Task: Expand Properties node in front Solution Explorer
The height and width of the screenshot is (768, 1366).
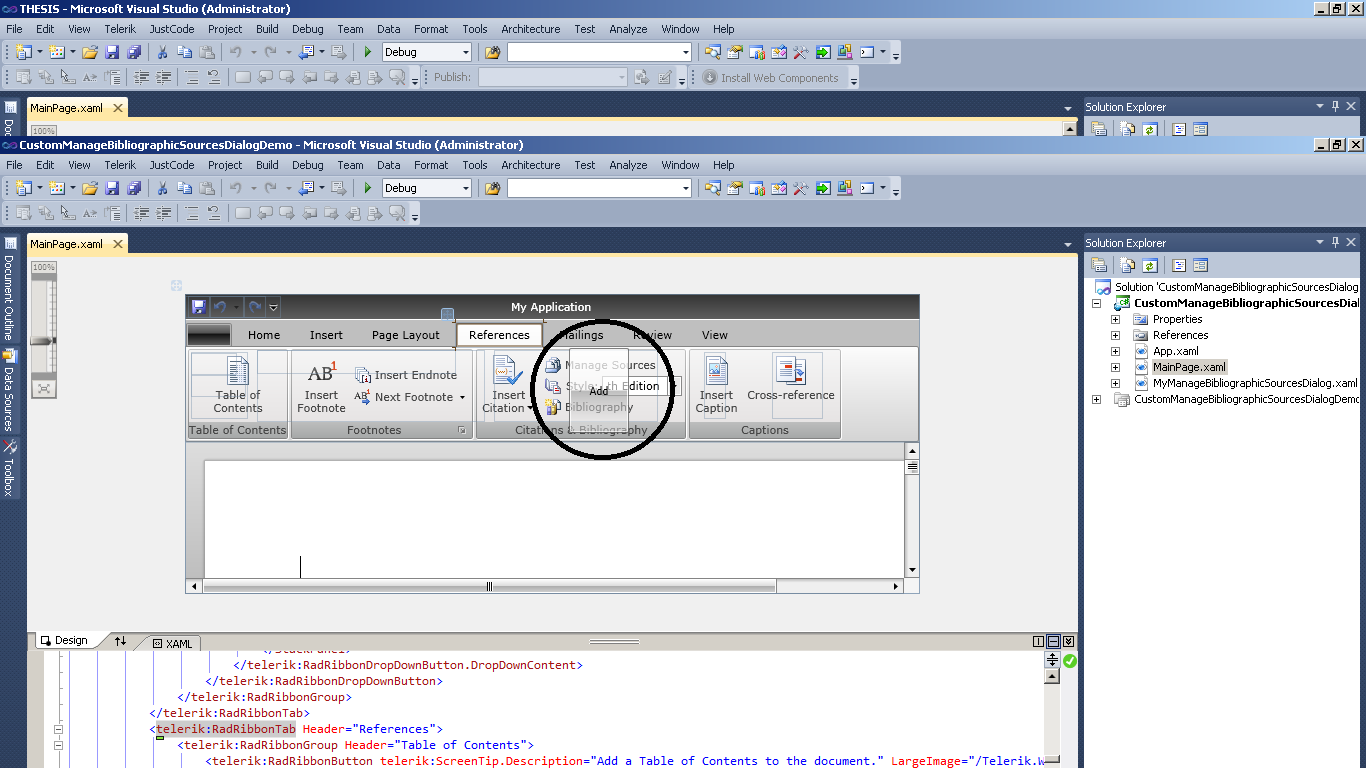Action: [x=1115, y=319]
